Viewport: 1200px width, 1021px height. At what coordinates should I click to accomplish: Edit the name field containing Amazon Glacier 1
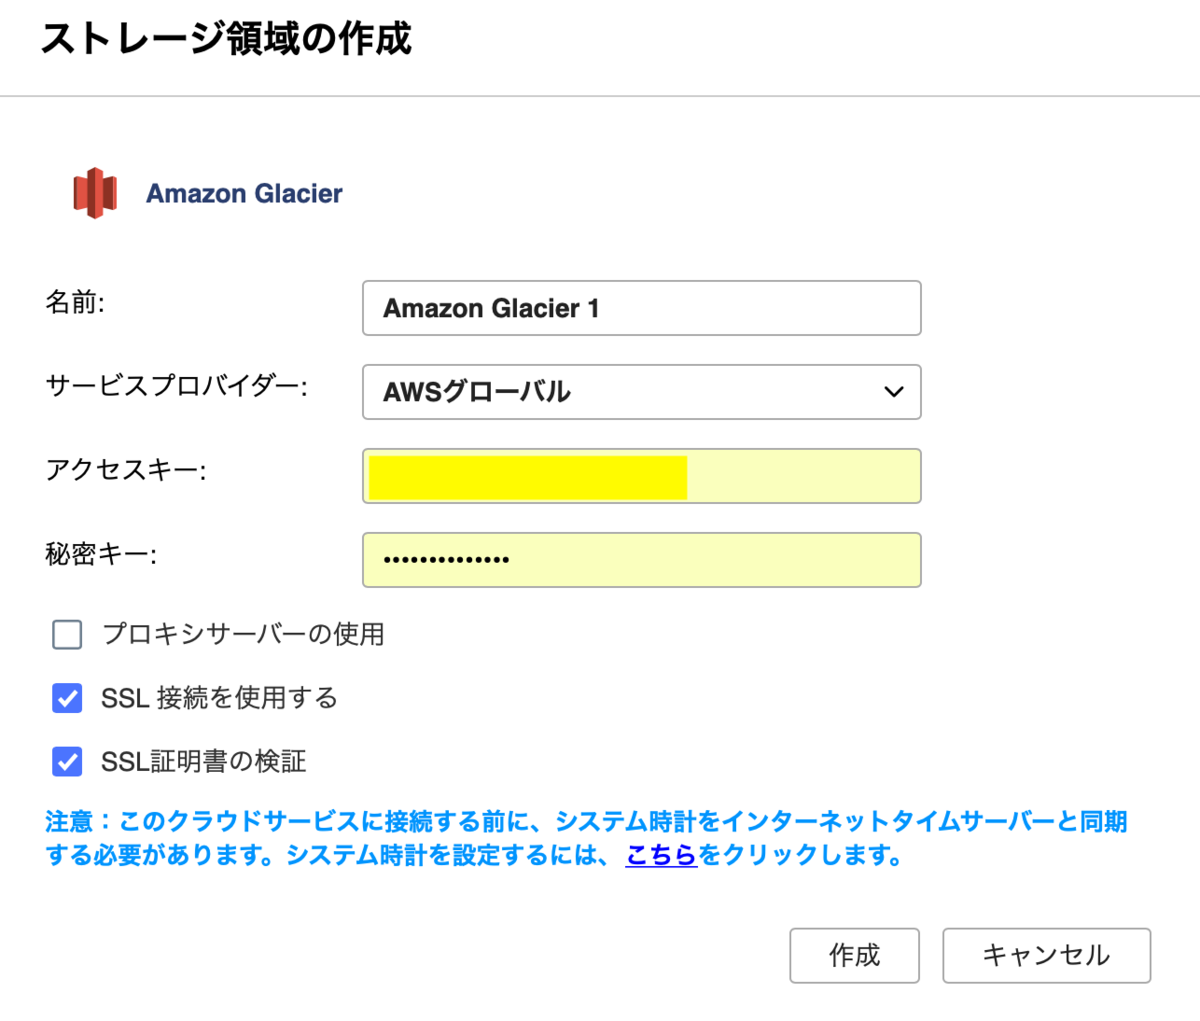coord(641,308)
